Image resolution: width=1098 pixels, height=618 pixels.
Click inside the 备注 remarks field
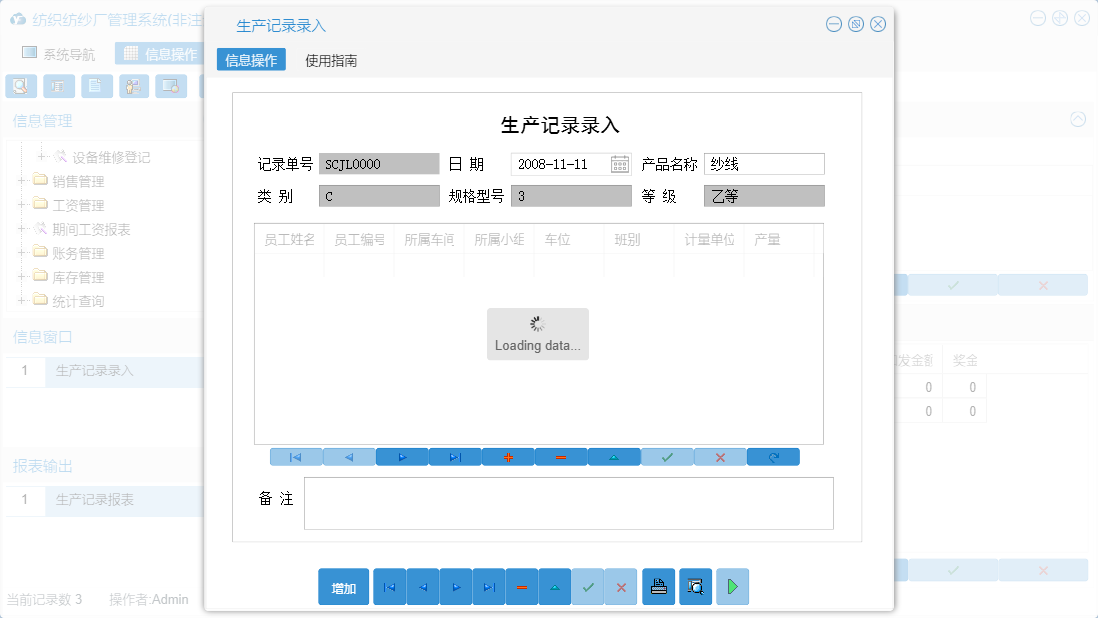tap(568, 503)
